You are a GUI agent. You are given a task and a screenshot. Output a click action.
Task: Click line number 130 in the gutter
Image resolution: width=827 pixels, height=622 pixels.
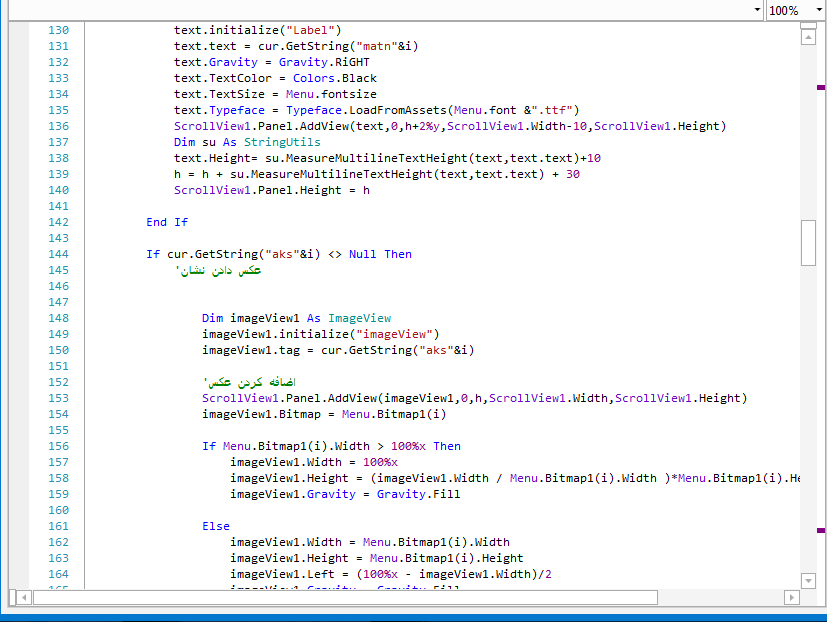[x=58, y=30]
